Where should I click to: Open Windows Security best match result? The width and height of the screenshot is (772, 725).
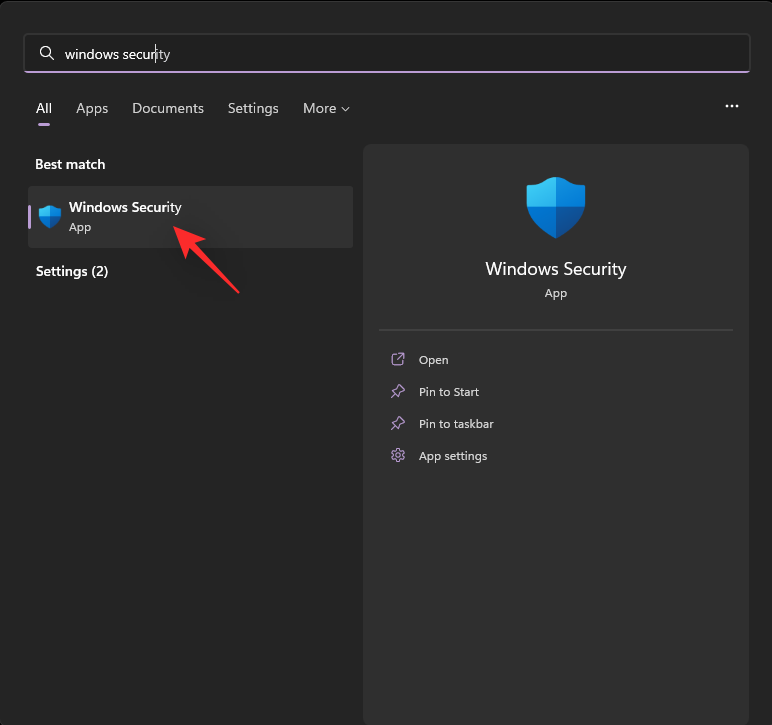[191, 217]
